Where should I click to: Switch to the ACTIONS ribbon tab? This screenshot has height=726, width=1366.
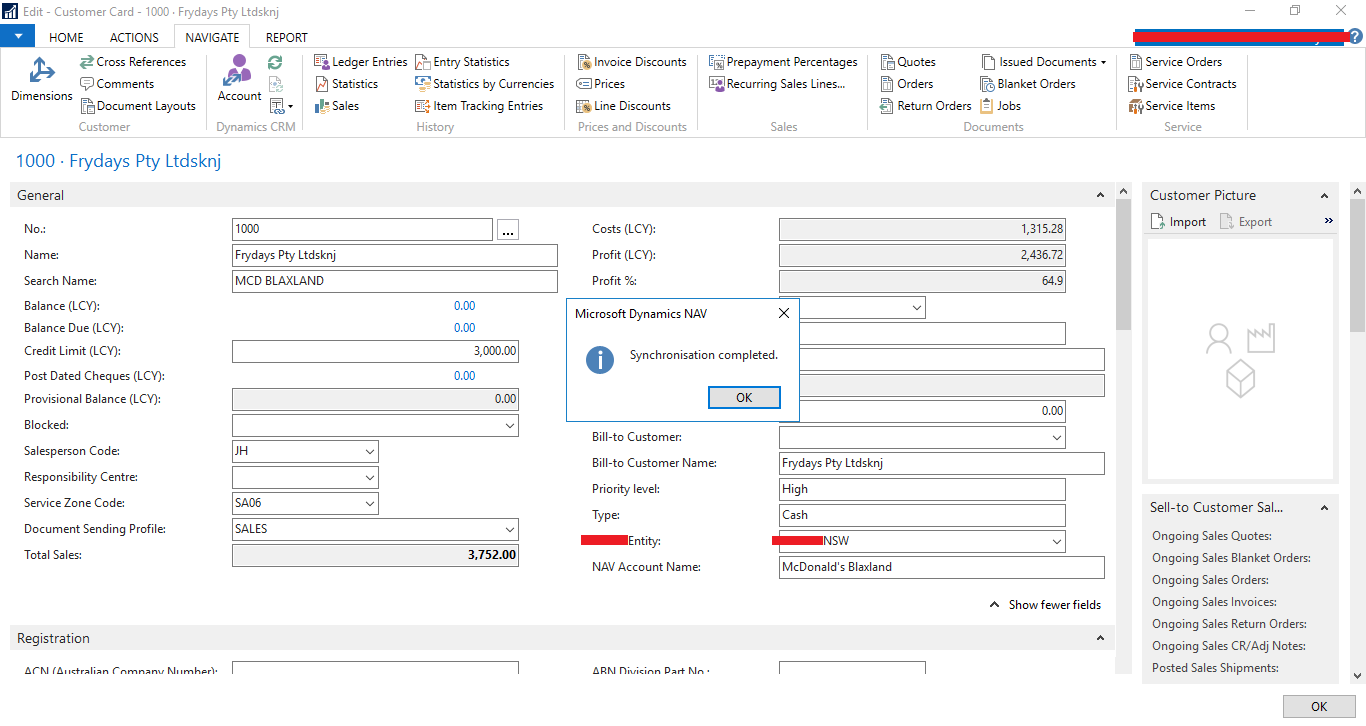point(134,37)
